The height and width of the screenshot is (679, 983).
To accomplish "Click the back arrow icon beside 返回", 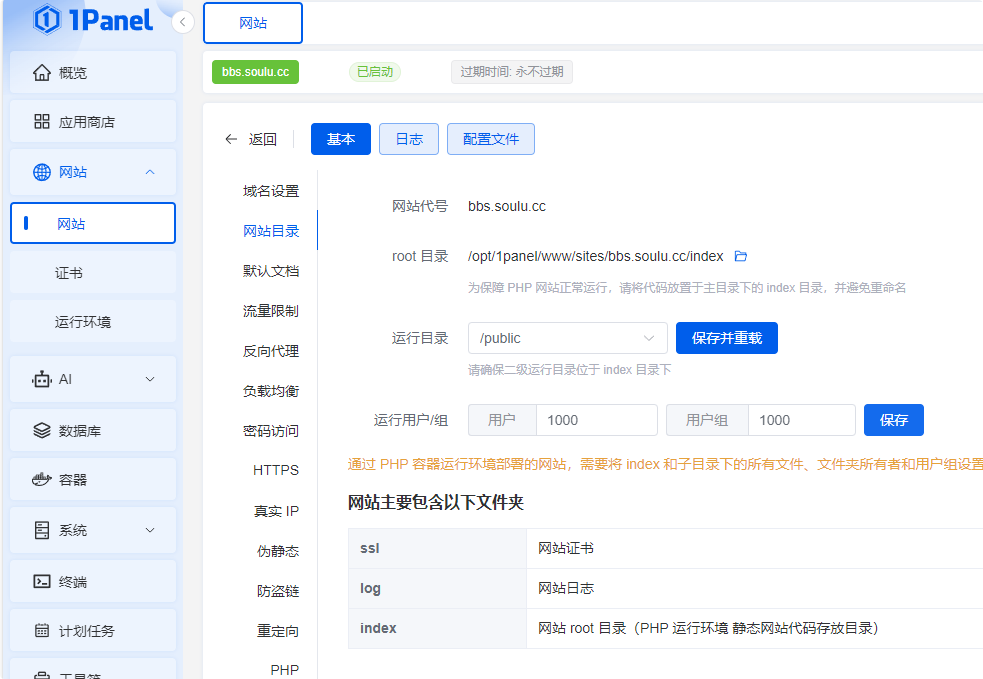I will 231,139.
